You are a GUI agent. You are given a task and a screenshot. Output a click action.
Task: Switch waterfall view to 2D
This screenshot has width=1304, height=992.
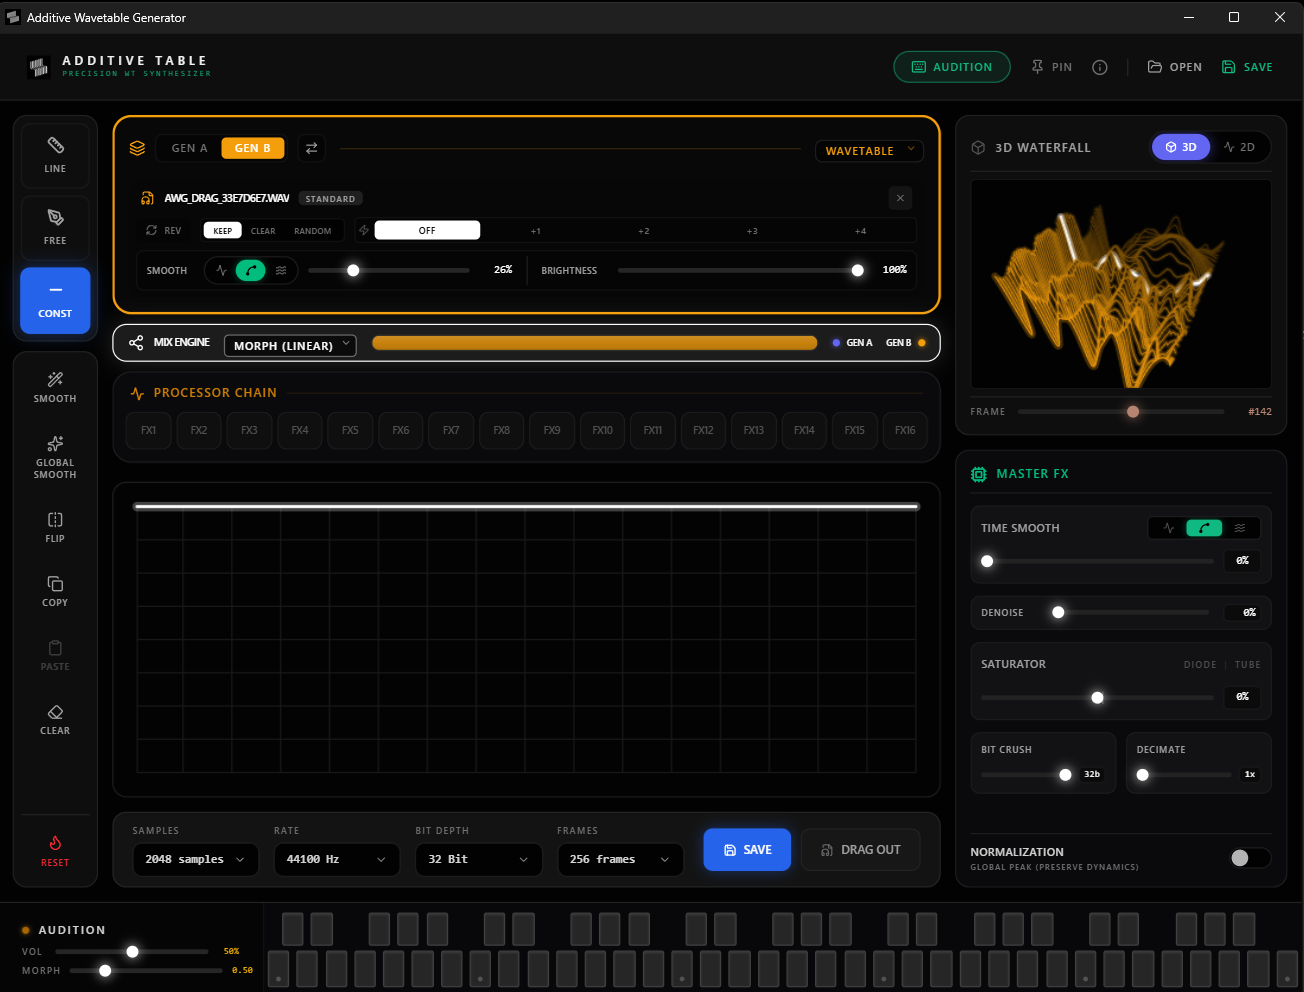(x=1239, y=147)
